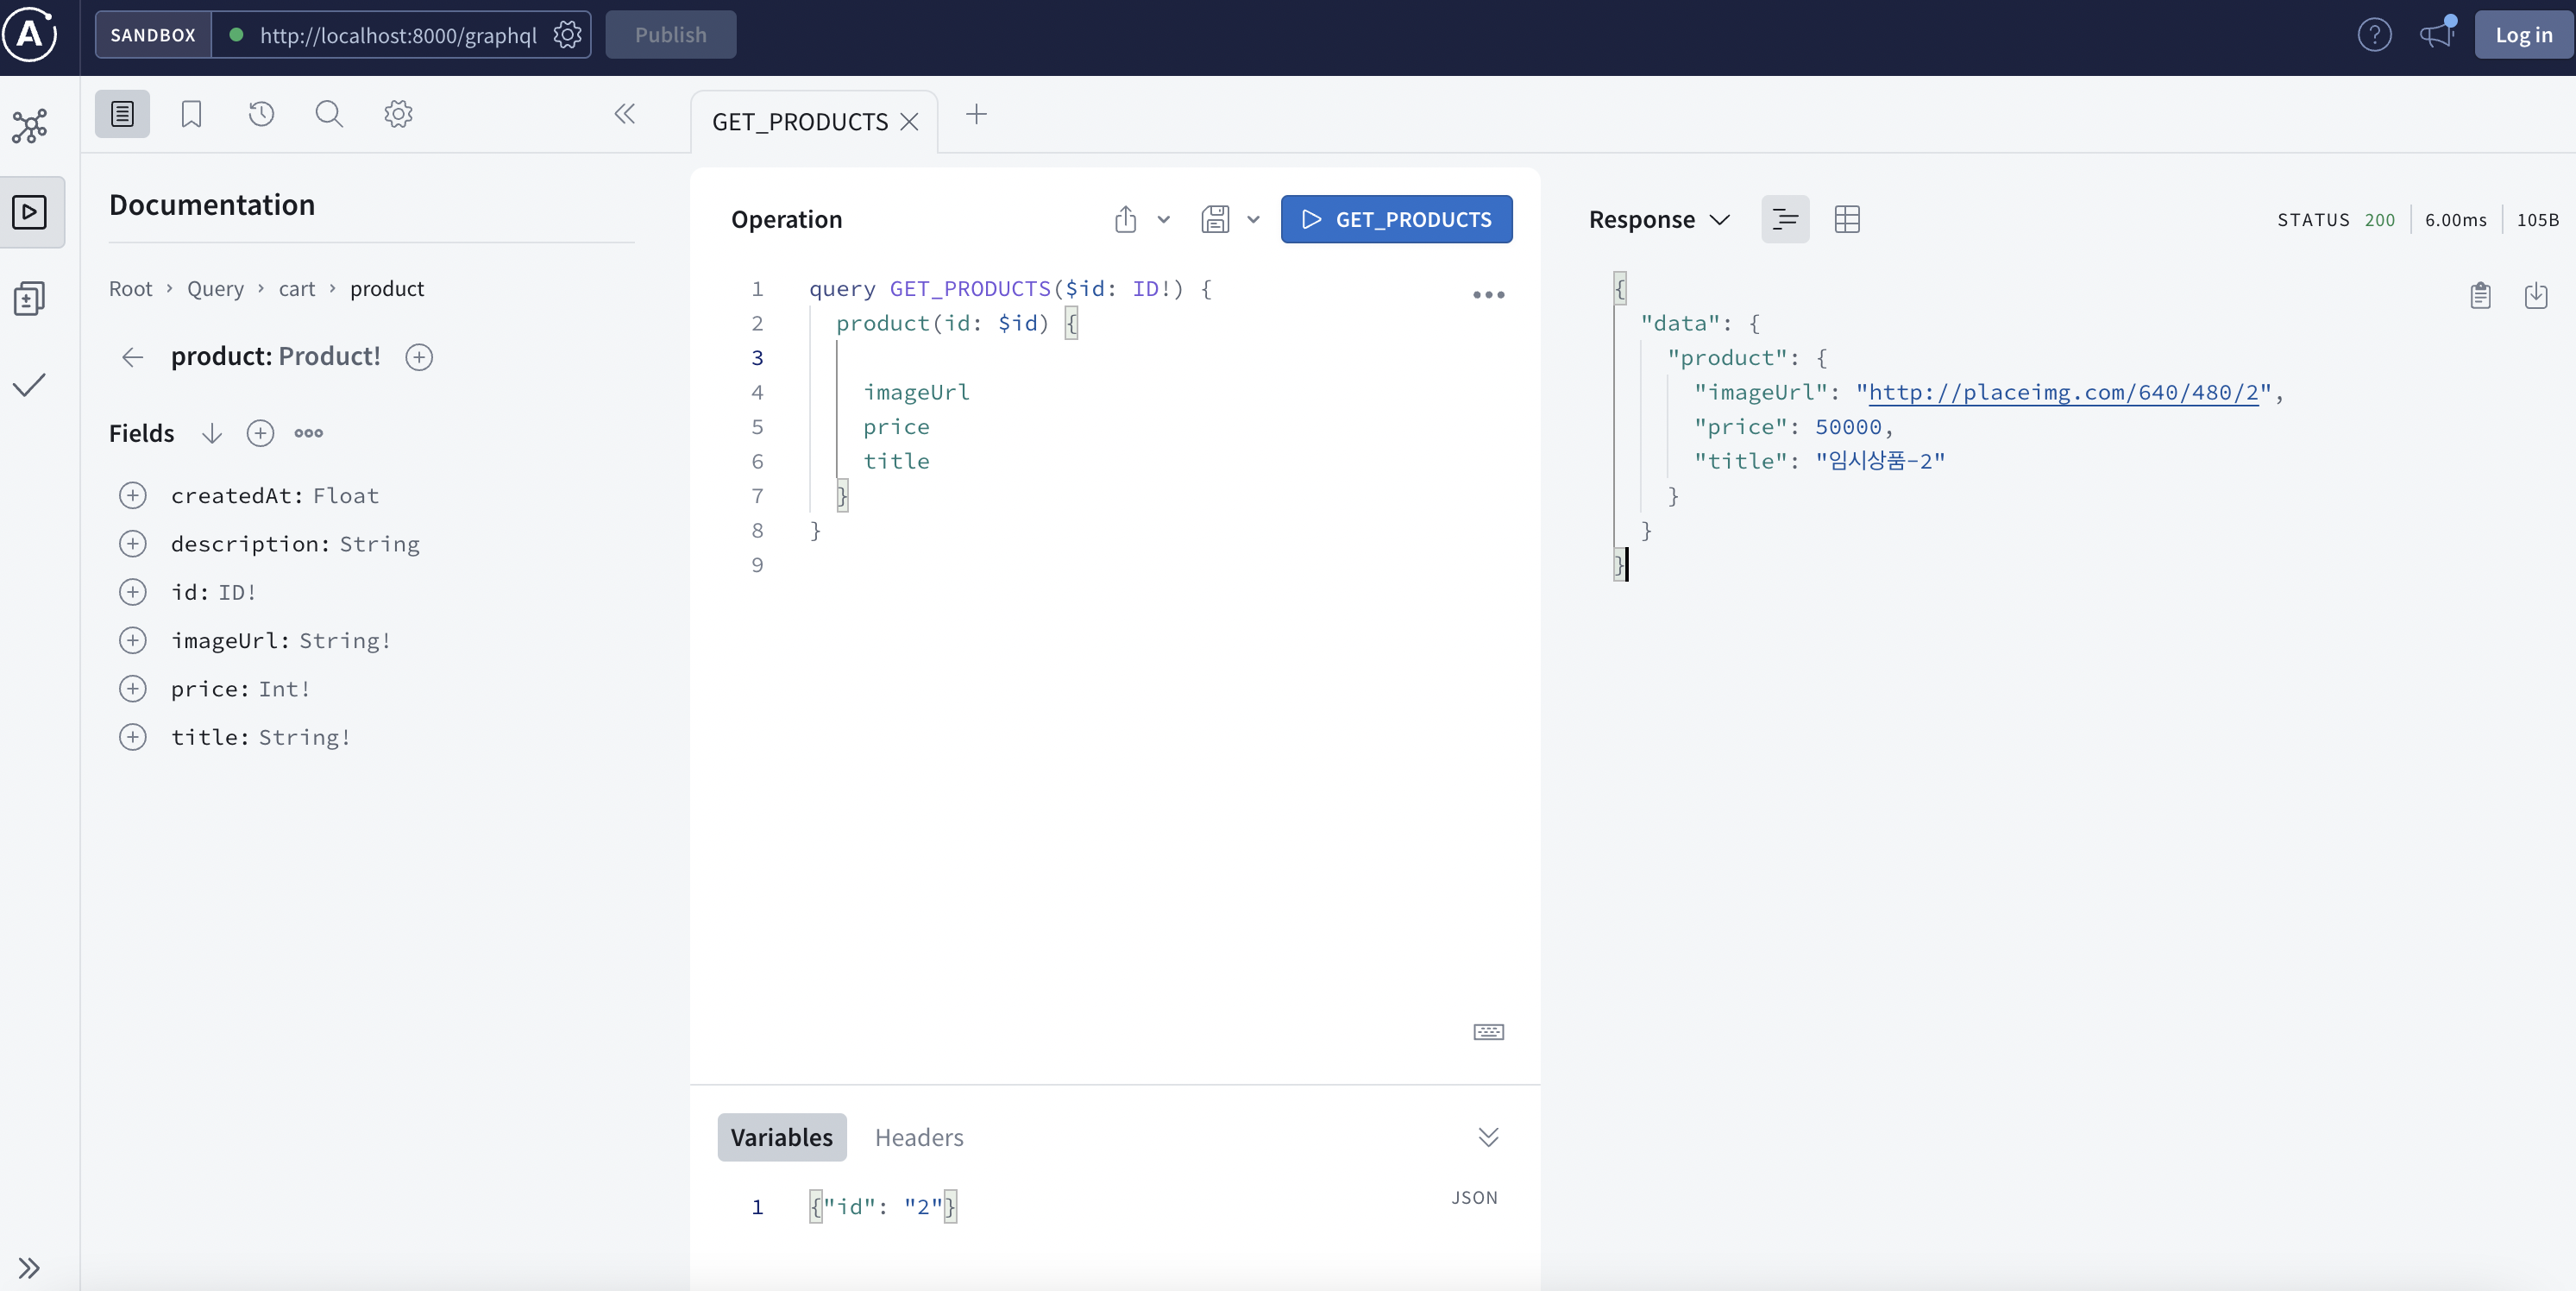Run the GET_PRODUCTS query button
Image resolution: width=2576 pixels, height=1291 pixels.
1396,219
